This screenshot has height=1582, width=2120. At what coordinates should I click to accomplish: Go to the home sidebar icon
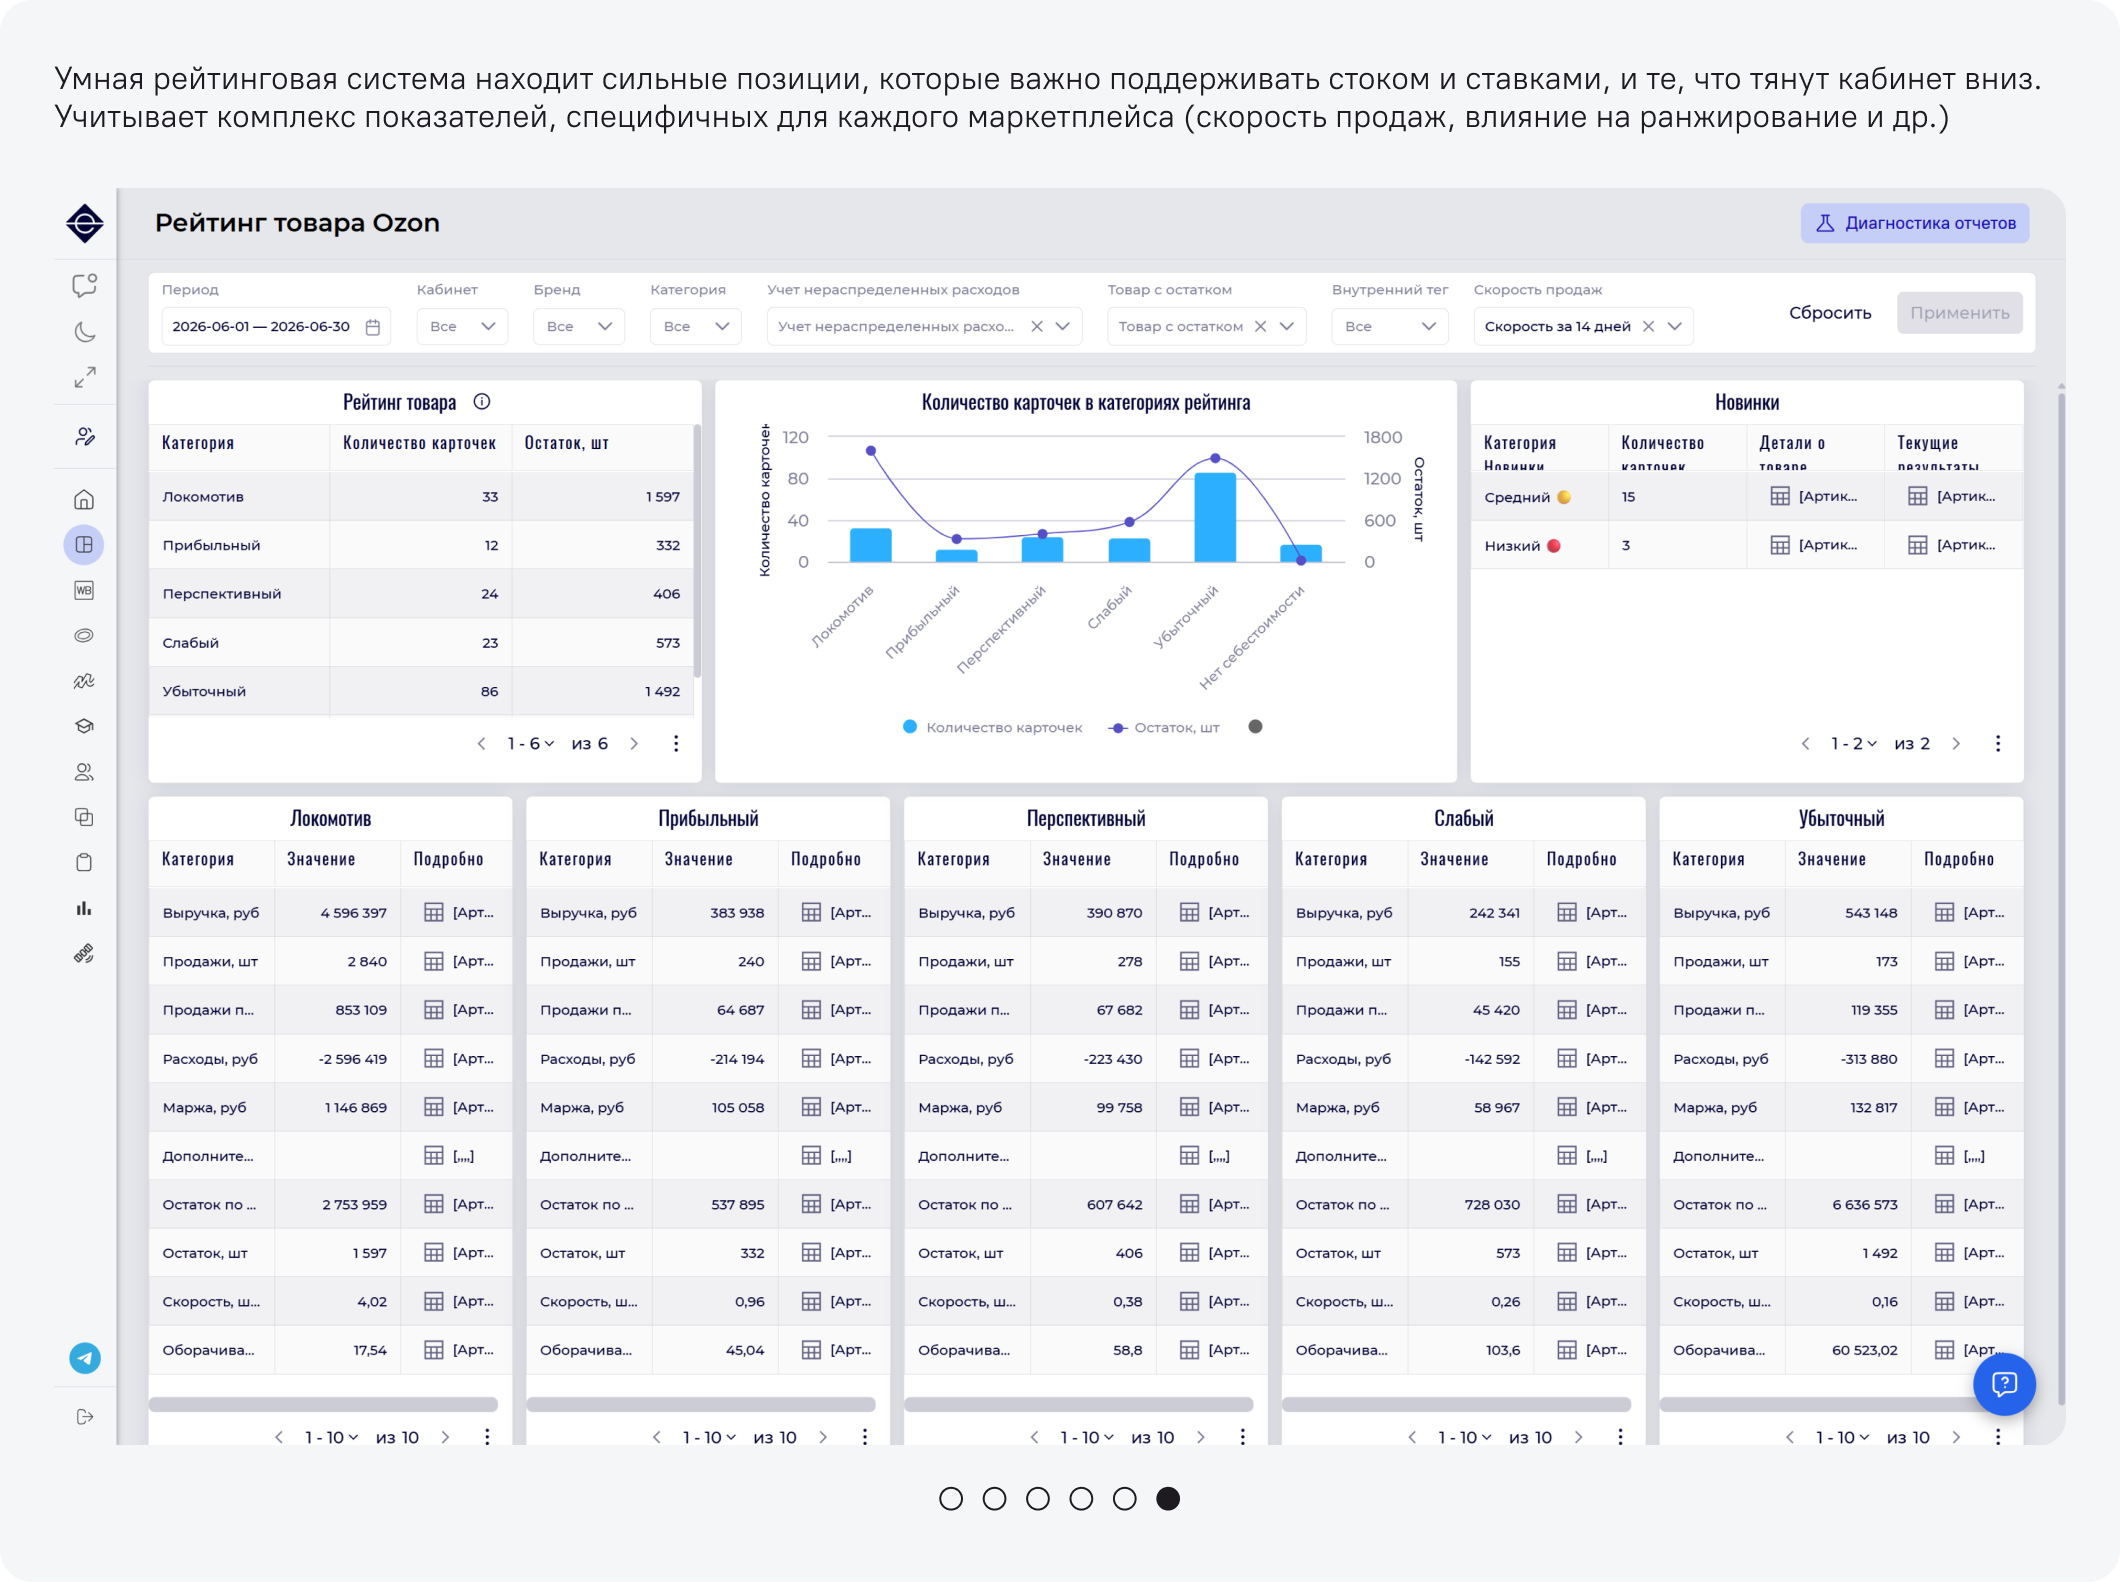(85, 499)
